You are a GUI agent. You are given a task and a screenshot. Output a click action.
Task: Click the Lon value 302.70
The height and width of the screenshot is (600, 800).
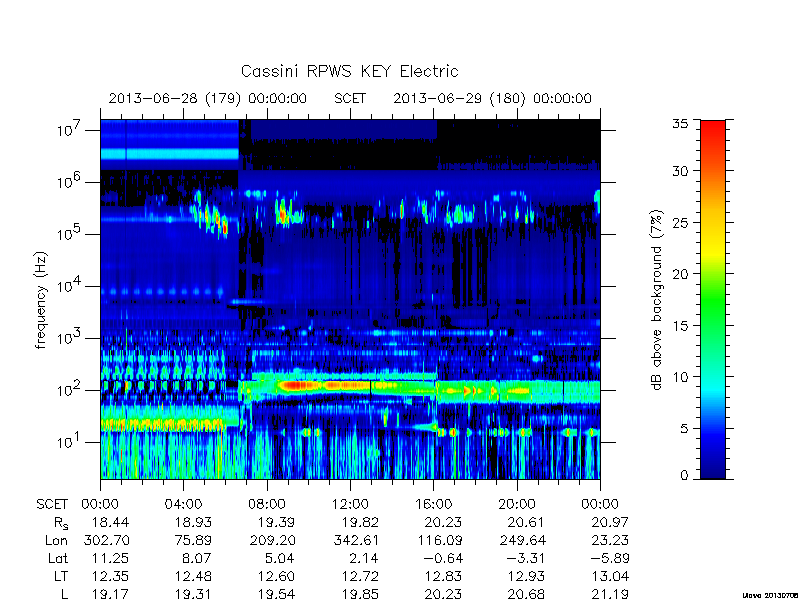click(107, 540)
